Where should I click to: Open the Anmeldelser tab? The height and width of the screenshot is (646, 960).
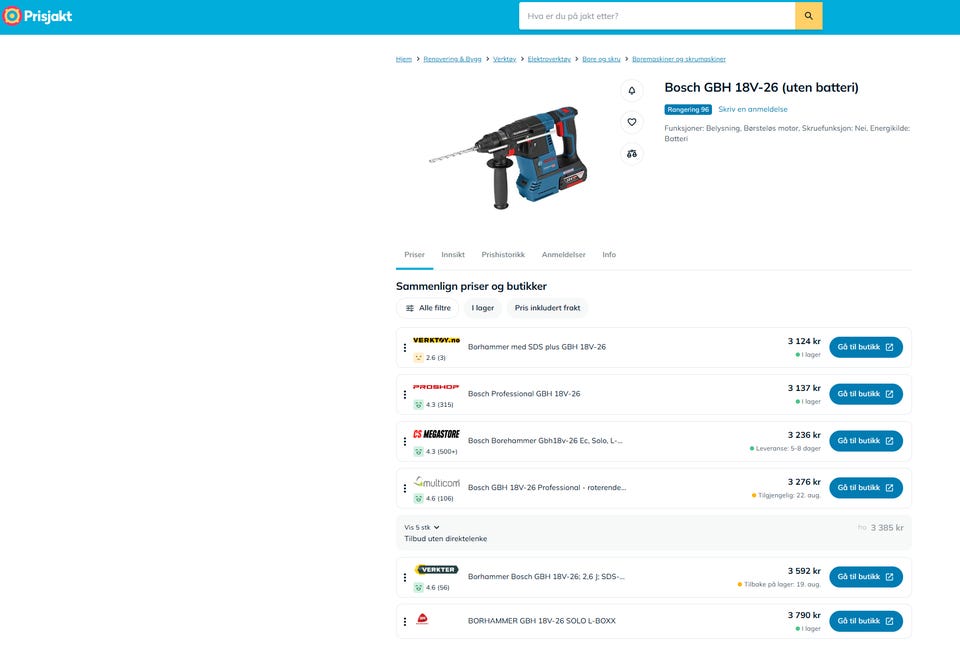point(564,255)
